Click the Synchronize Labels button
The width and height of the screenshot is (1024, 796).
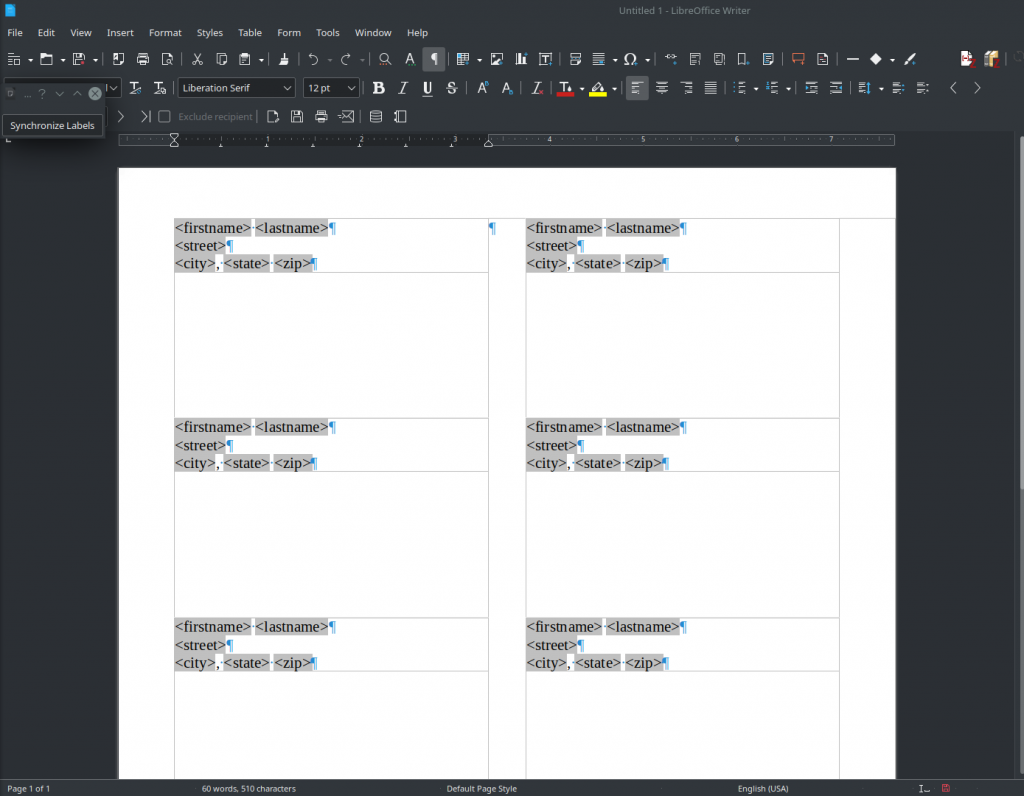point(52,125)
